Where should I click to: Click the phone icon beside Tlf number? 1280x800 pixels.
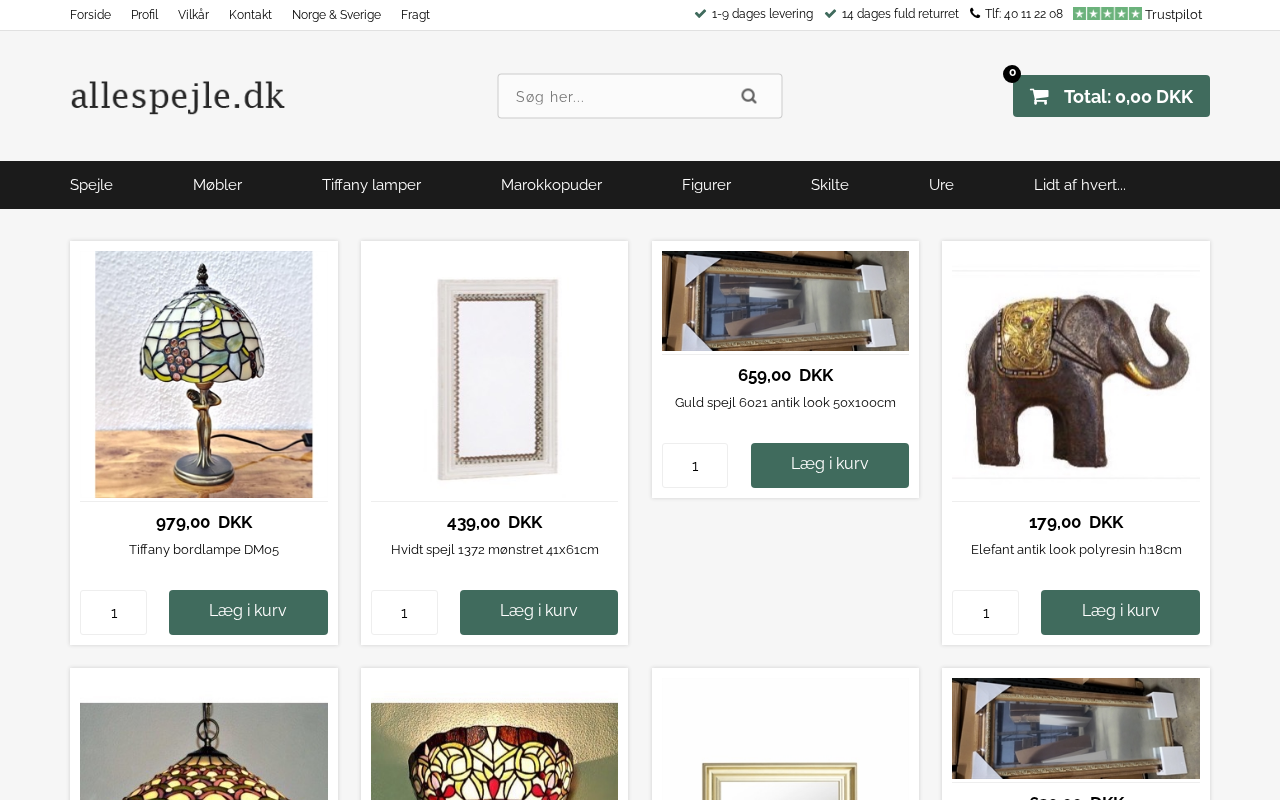click(x=975, y=14)
